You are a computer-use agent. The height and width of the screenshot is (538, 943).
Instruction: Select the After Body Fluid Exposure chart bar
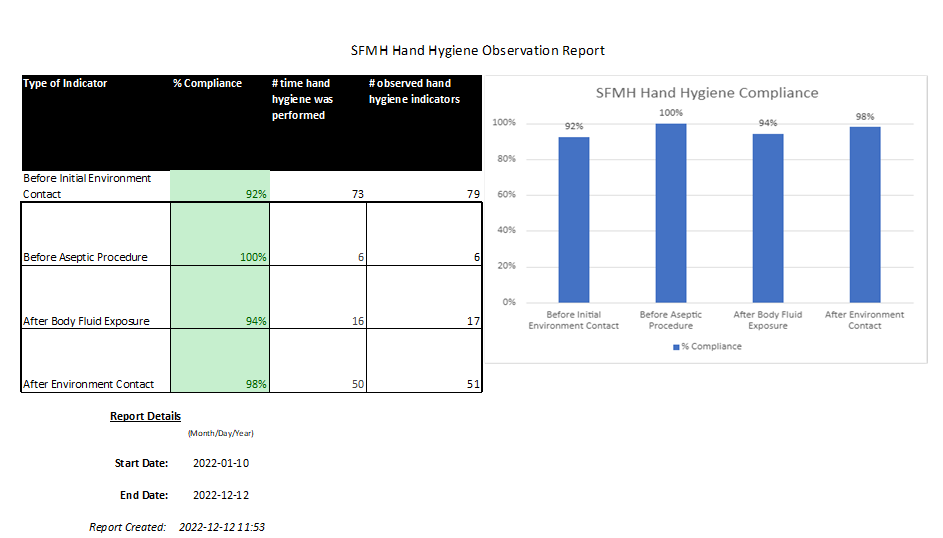click(x=768, y=218)
